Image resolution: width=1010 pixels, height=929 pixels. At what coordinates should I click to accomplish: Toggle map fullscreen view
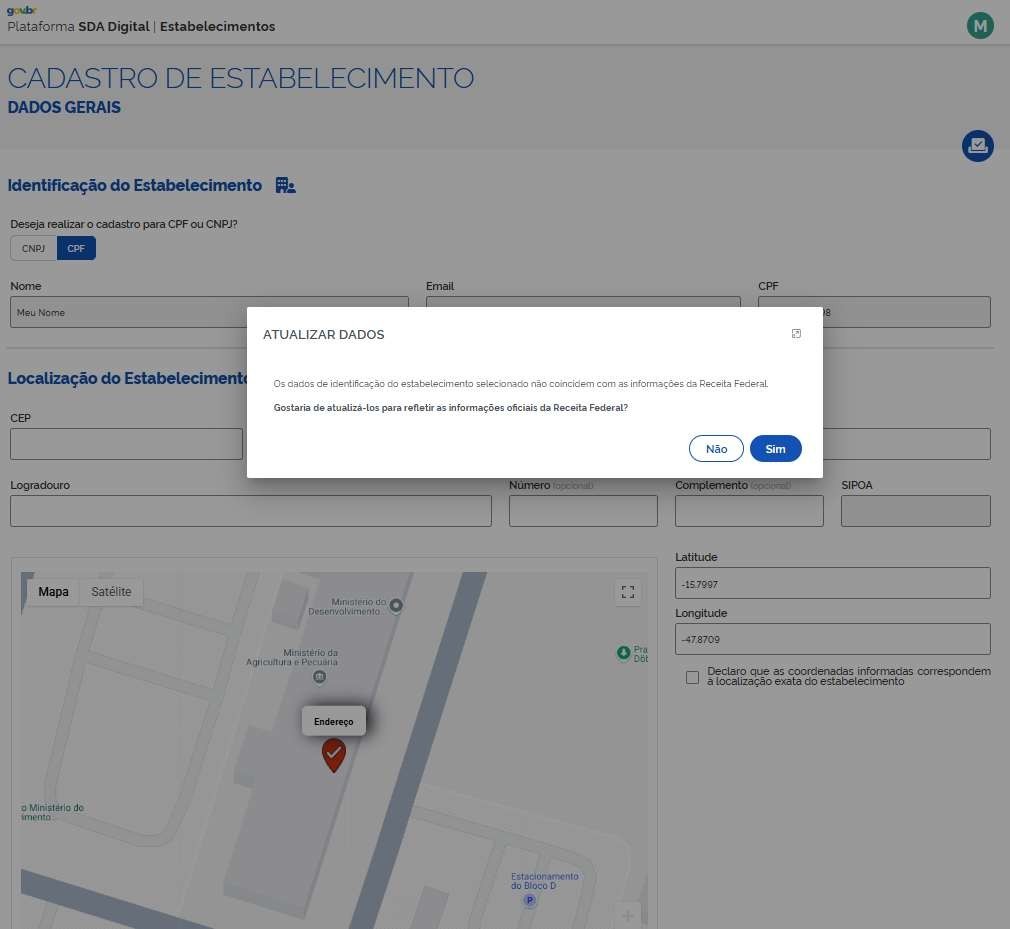coord(628,592)
